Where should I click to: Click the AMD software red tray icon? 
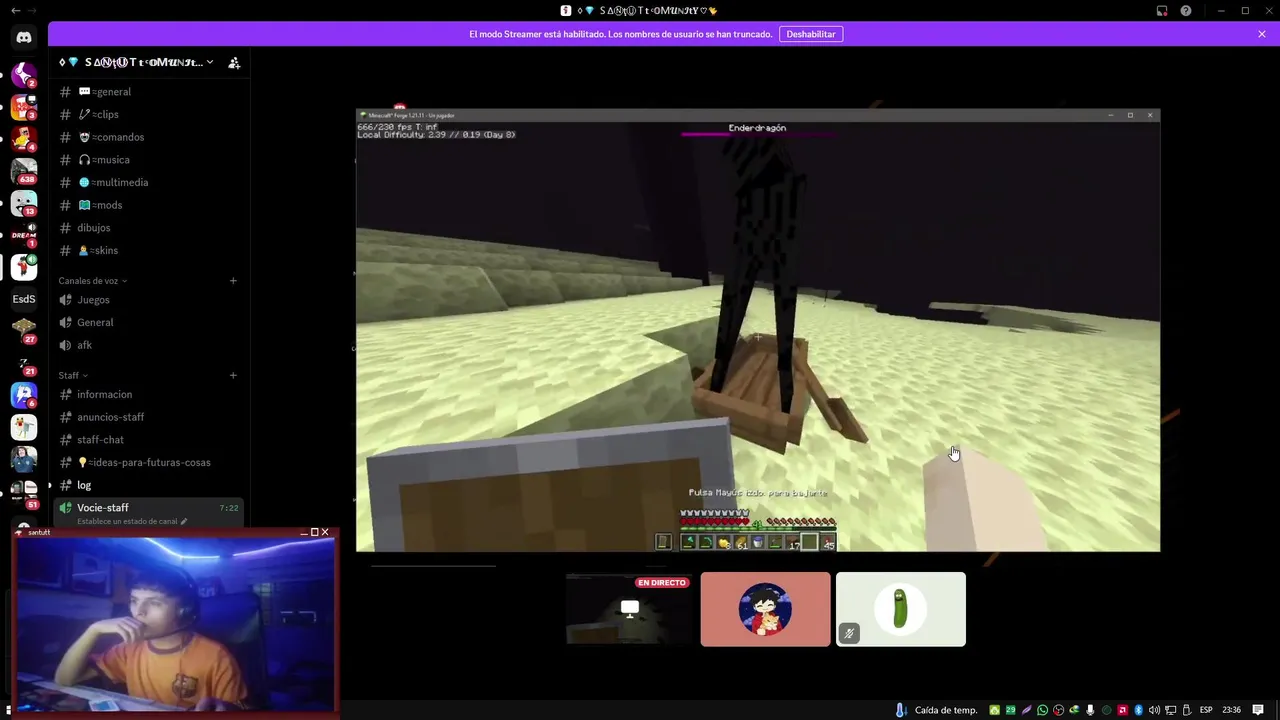(1122, 710)
